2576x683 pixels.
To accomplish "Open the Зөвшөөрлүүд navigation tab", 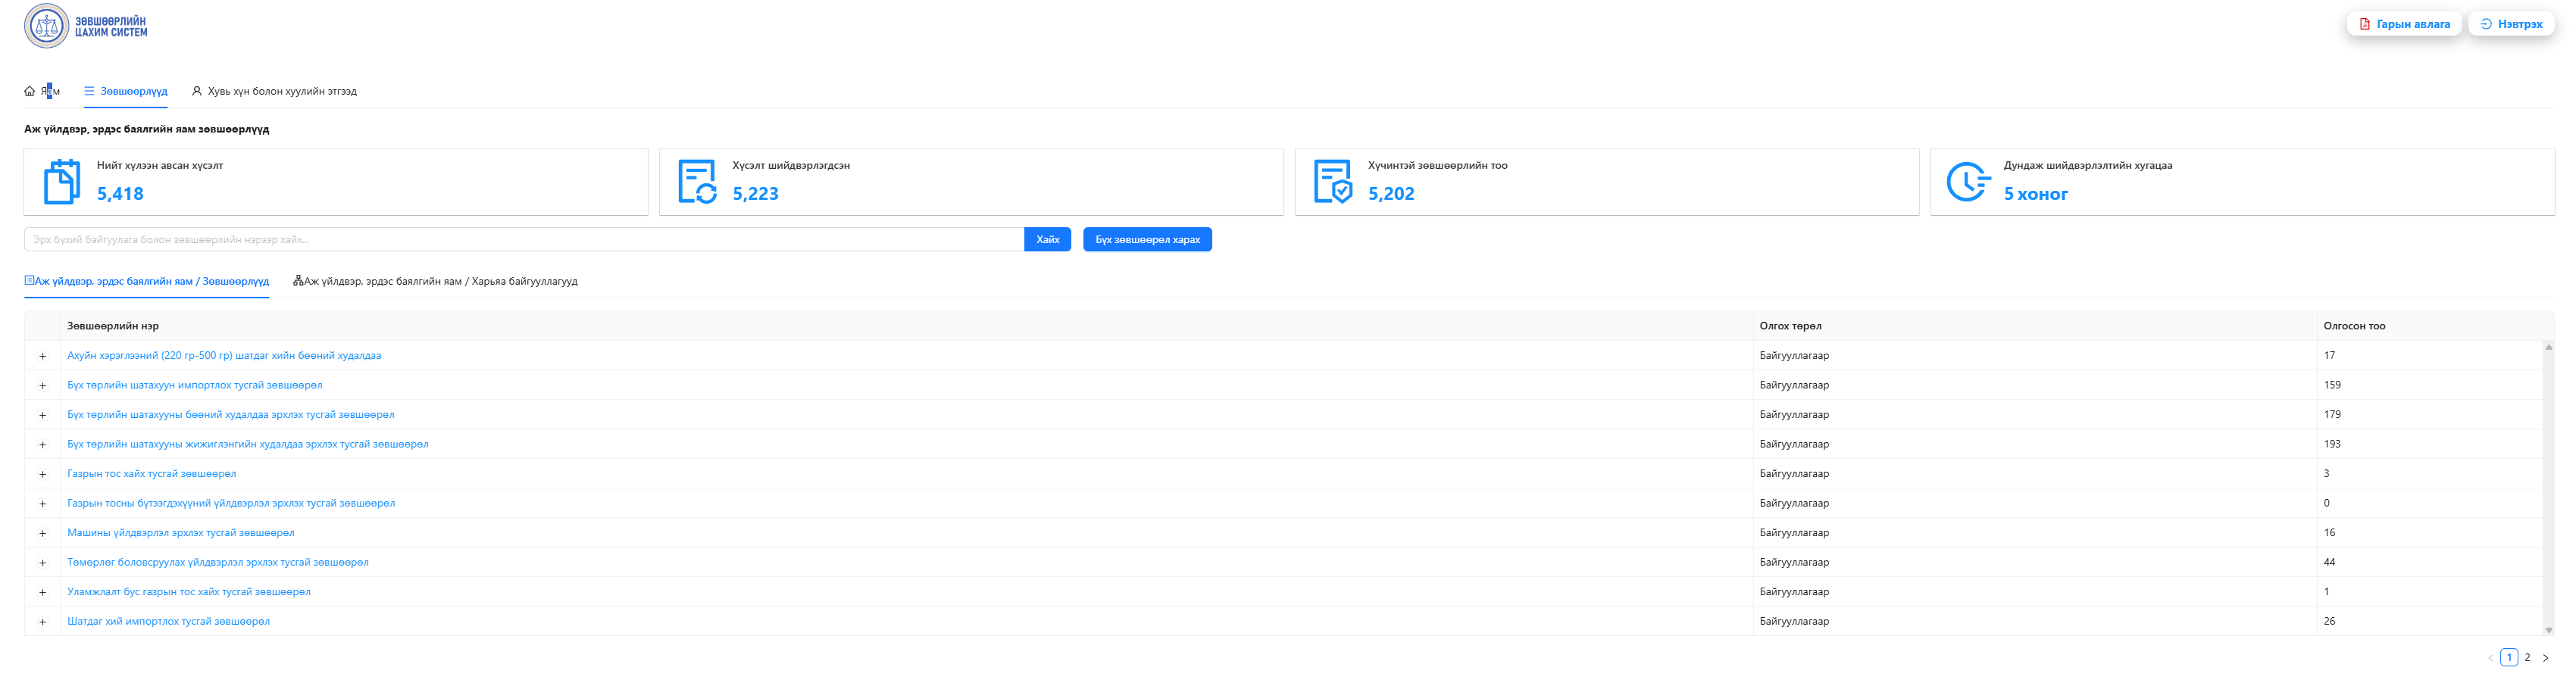I will (126, 91).
